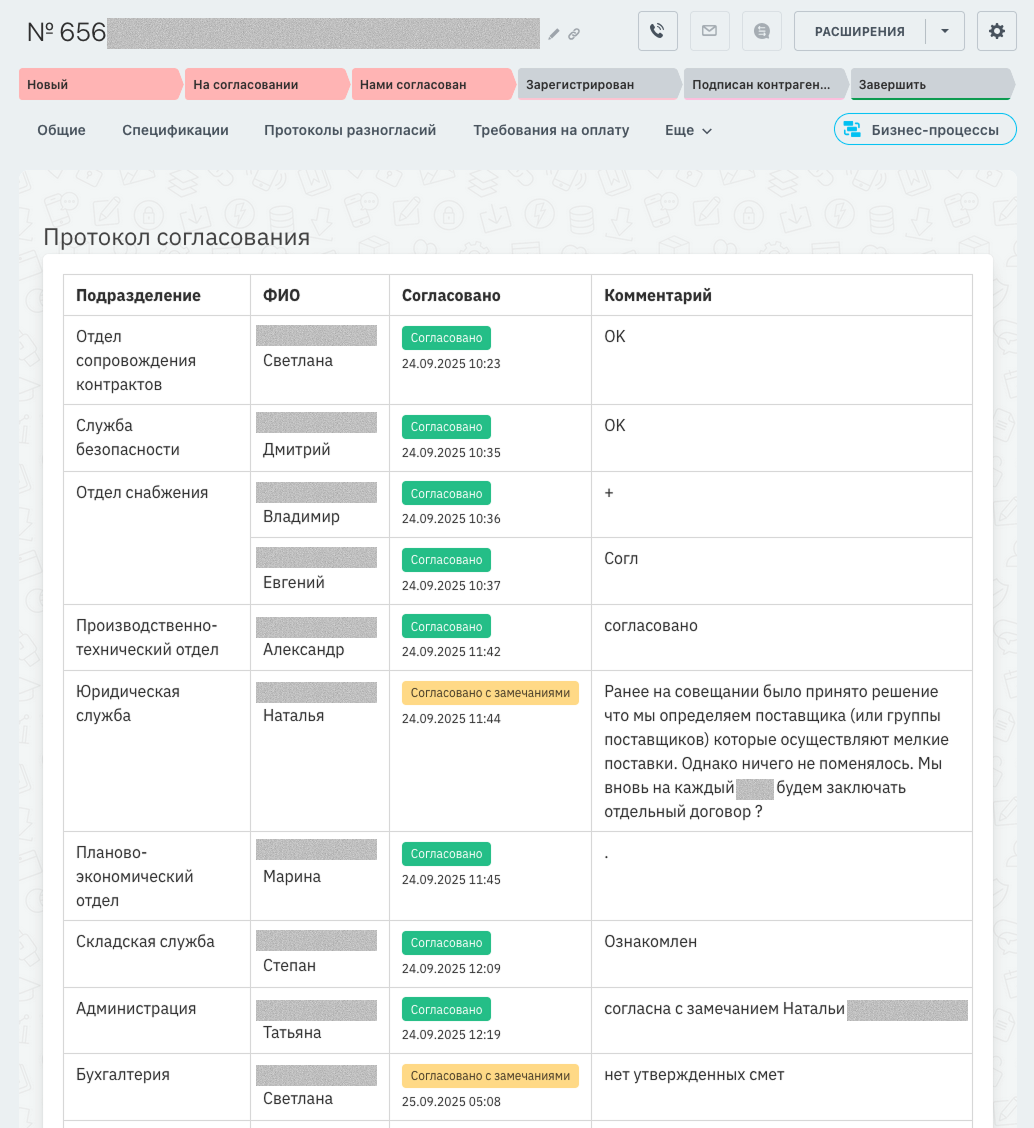This screenshot has height=1128, width=1034.
Task: Select the На согласовании stage
Action: click(265, 85)
